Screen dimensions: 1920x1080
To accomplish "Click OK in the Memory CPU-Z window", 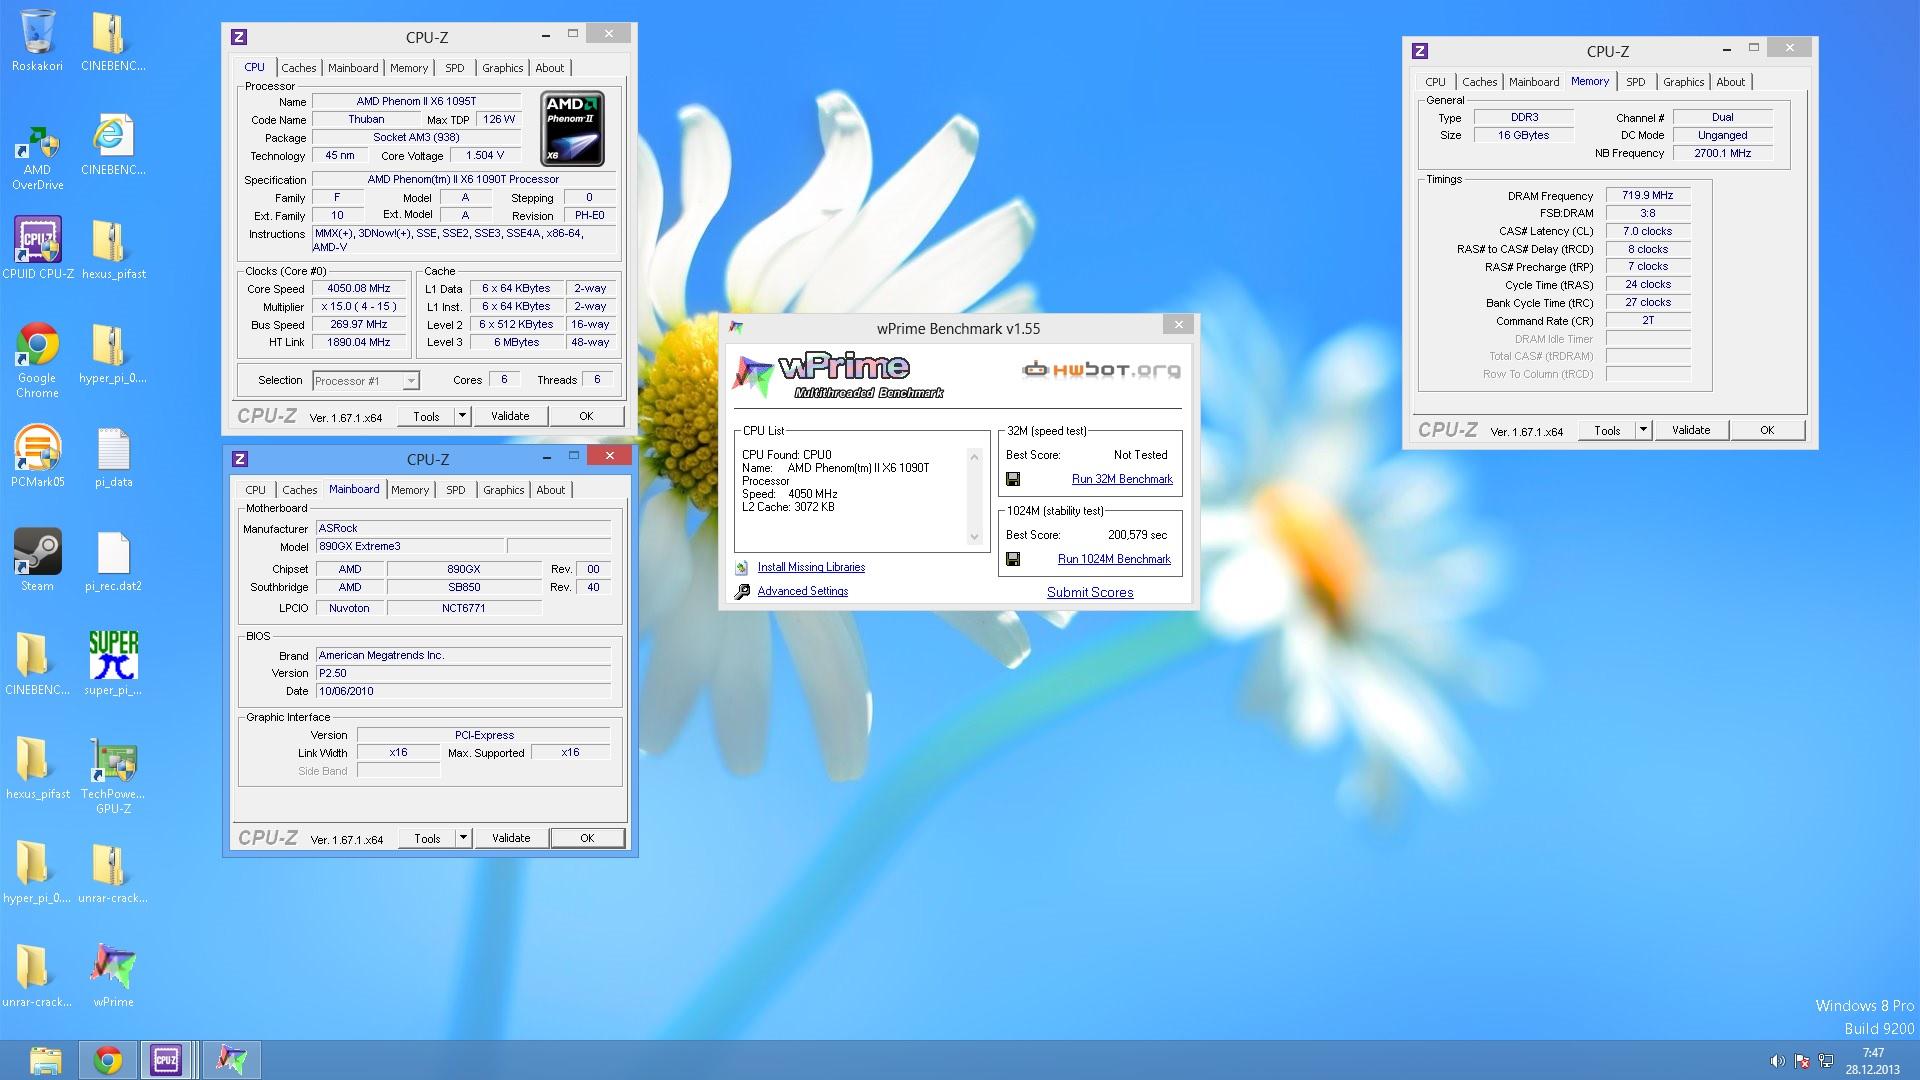I will coord(1767,430).
